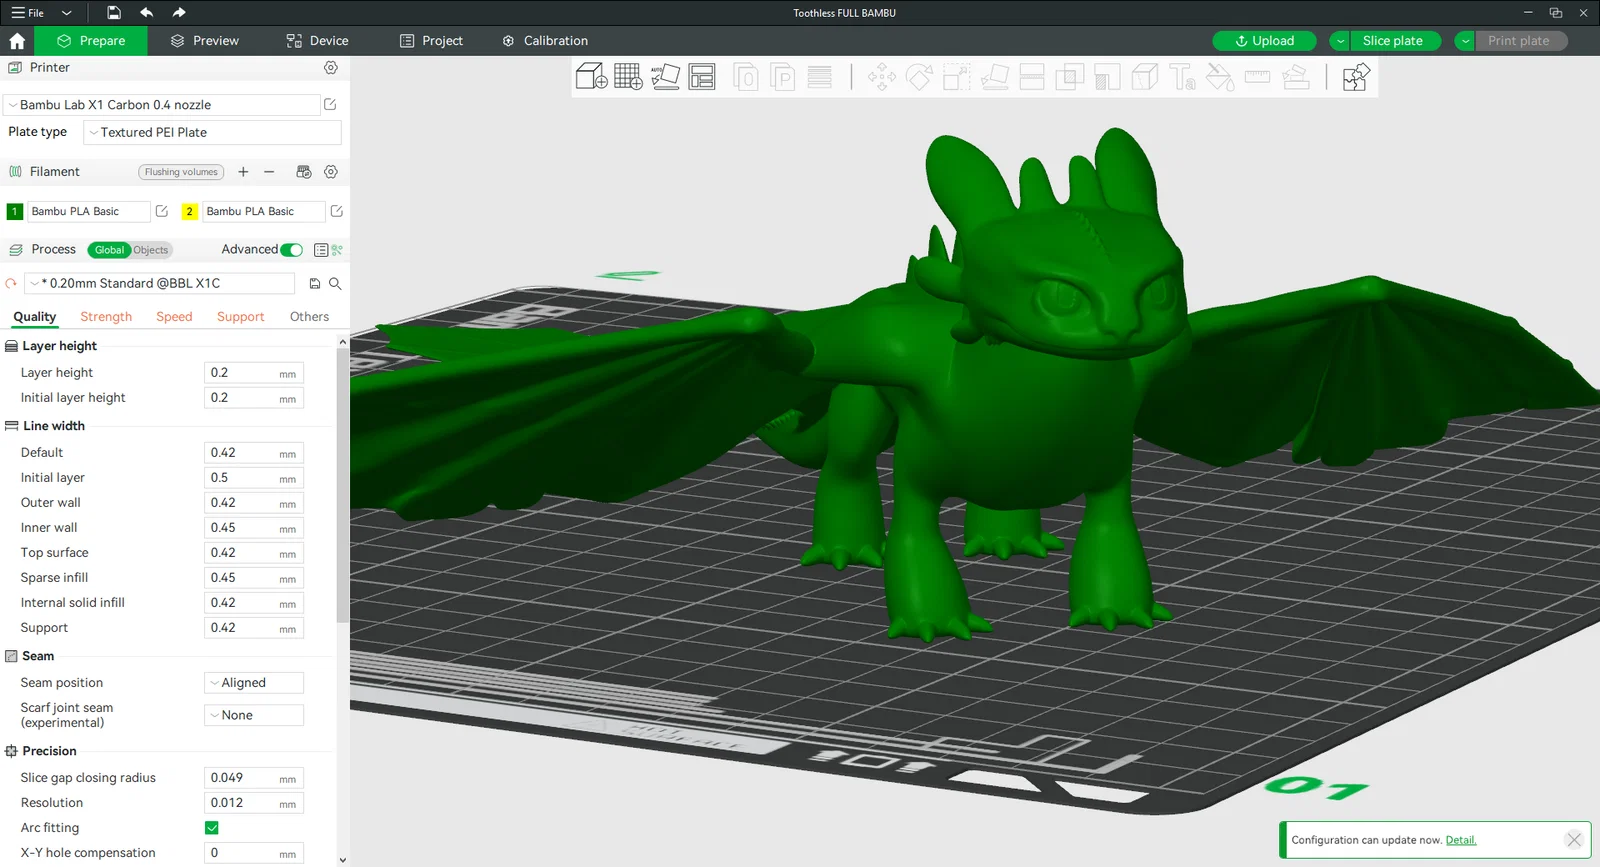This screenshot has width=1600, height=867.
Task: Remove a filament with minus icon
Action: (x=269, y=172)
